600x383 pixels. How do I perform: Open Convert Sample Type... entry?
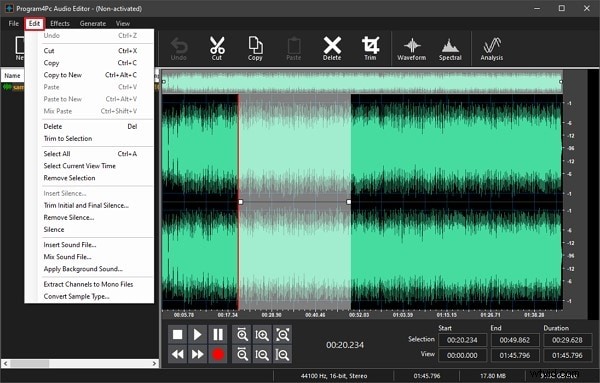coord(89,296)
